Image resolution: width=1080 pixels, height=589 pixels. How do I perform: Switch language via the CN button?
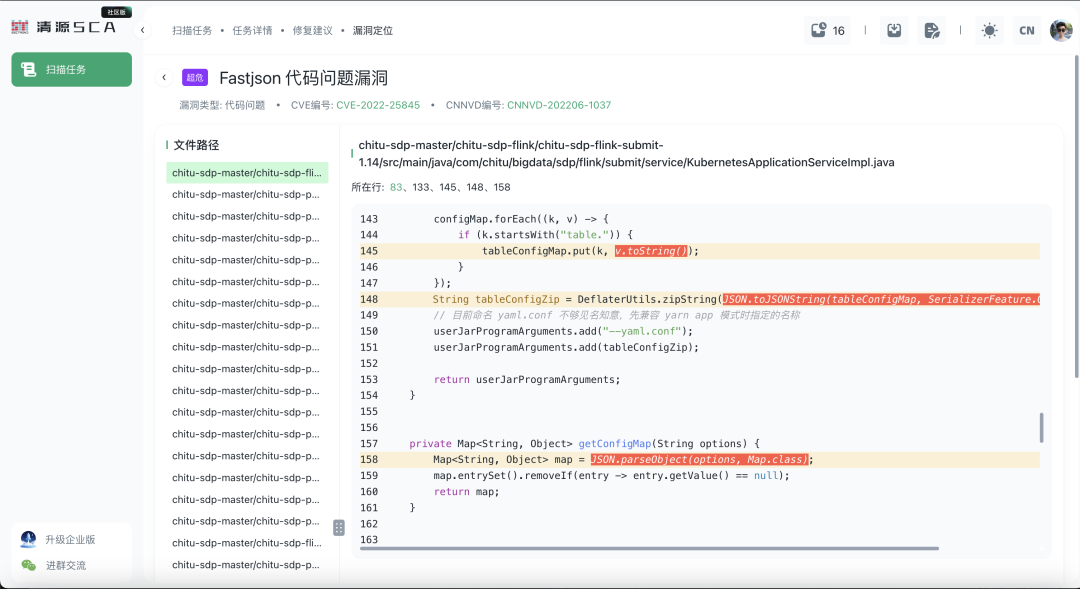1026,30
